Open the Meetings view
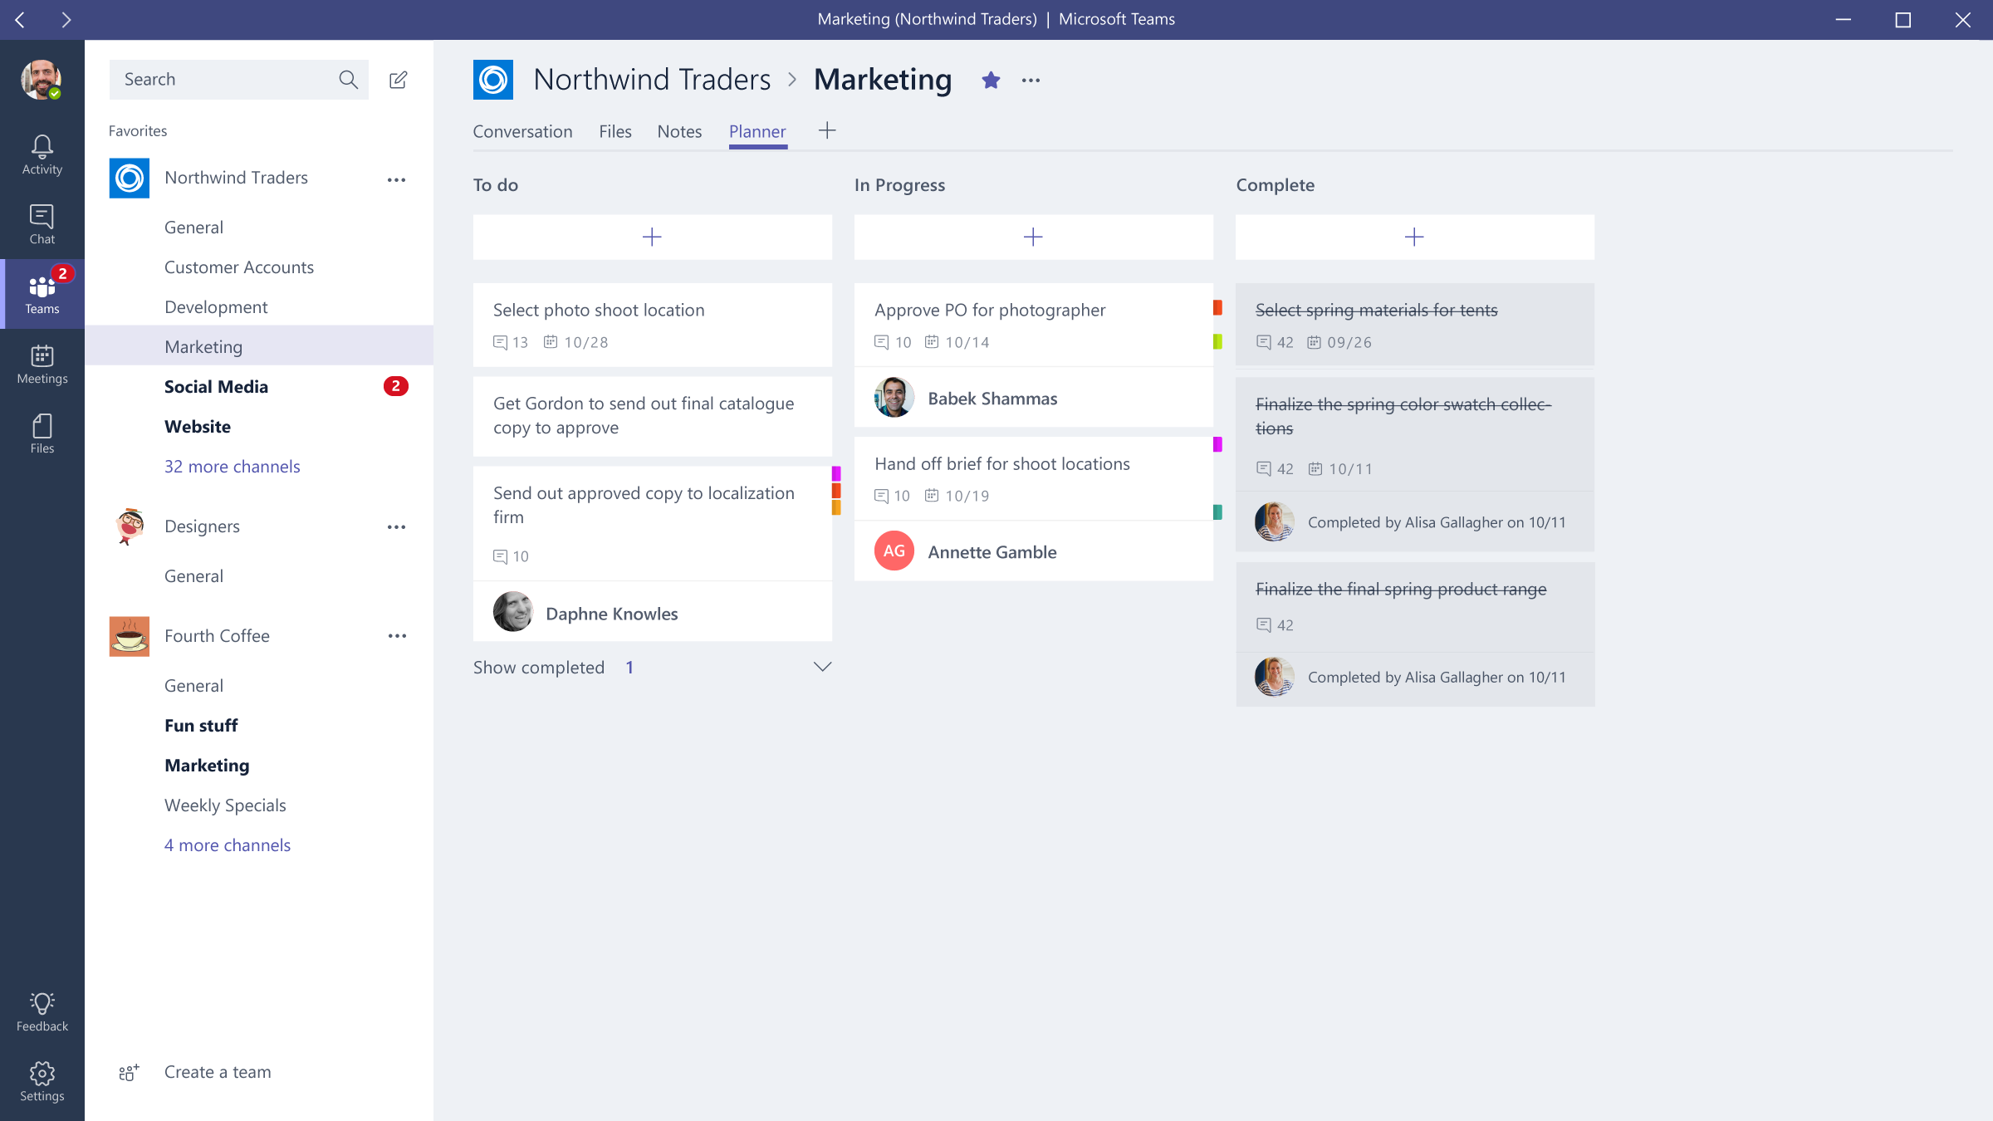Viewport: 1993px width, 1121px height. click(41, 362)
